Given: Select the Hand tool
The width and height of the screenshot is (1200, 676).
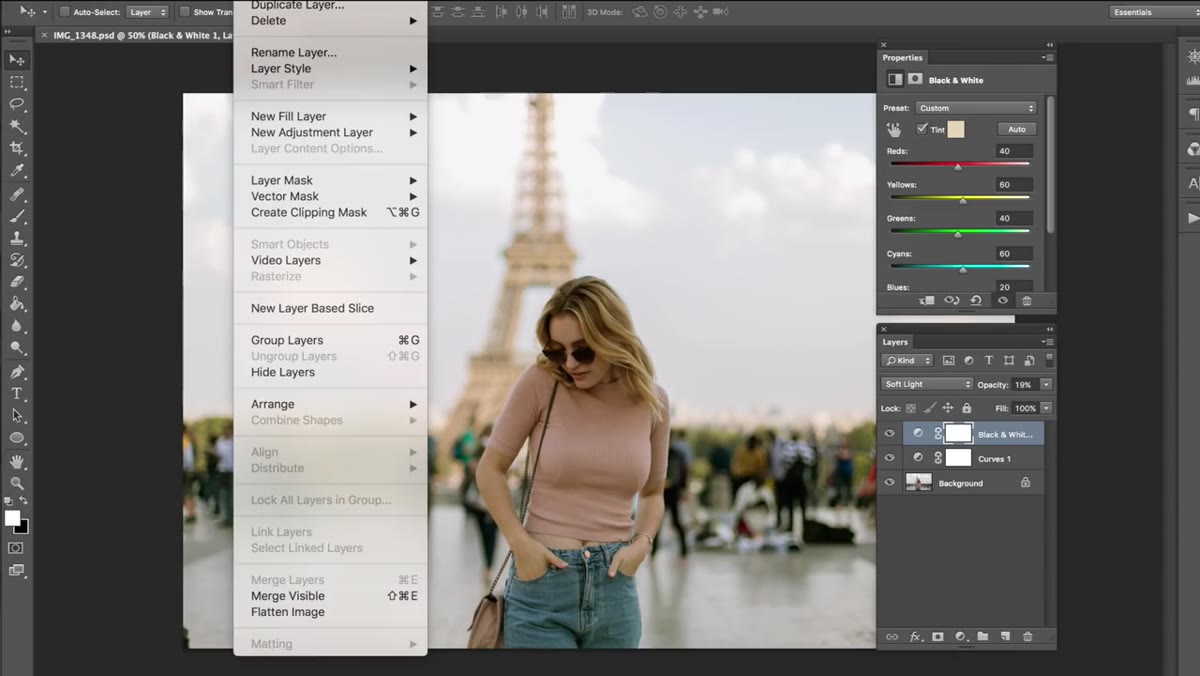Looking at the screenshot, I should (17, 460).
